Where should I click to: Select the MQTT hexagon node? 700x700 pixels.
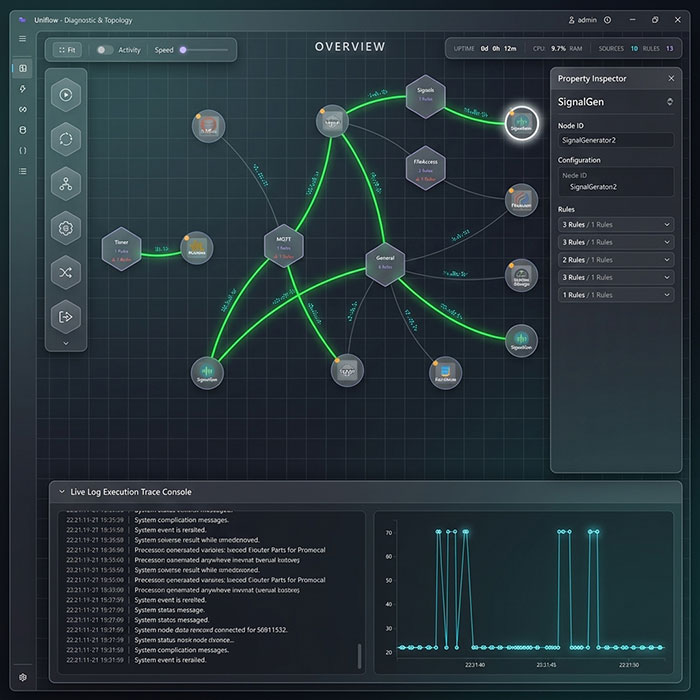[283, 246]
